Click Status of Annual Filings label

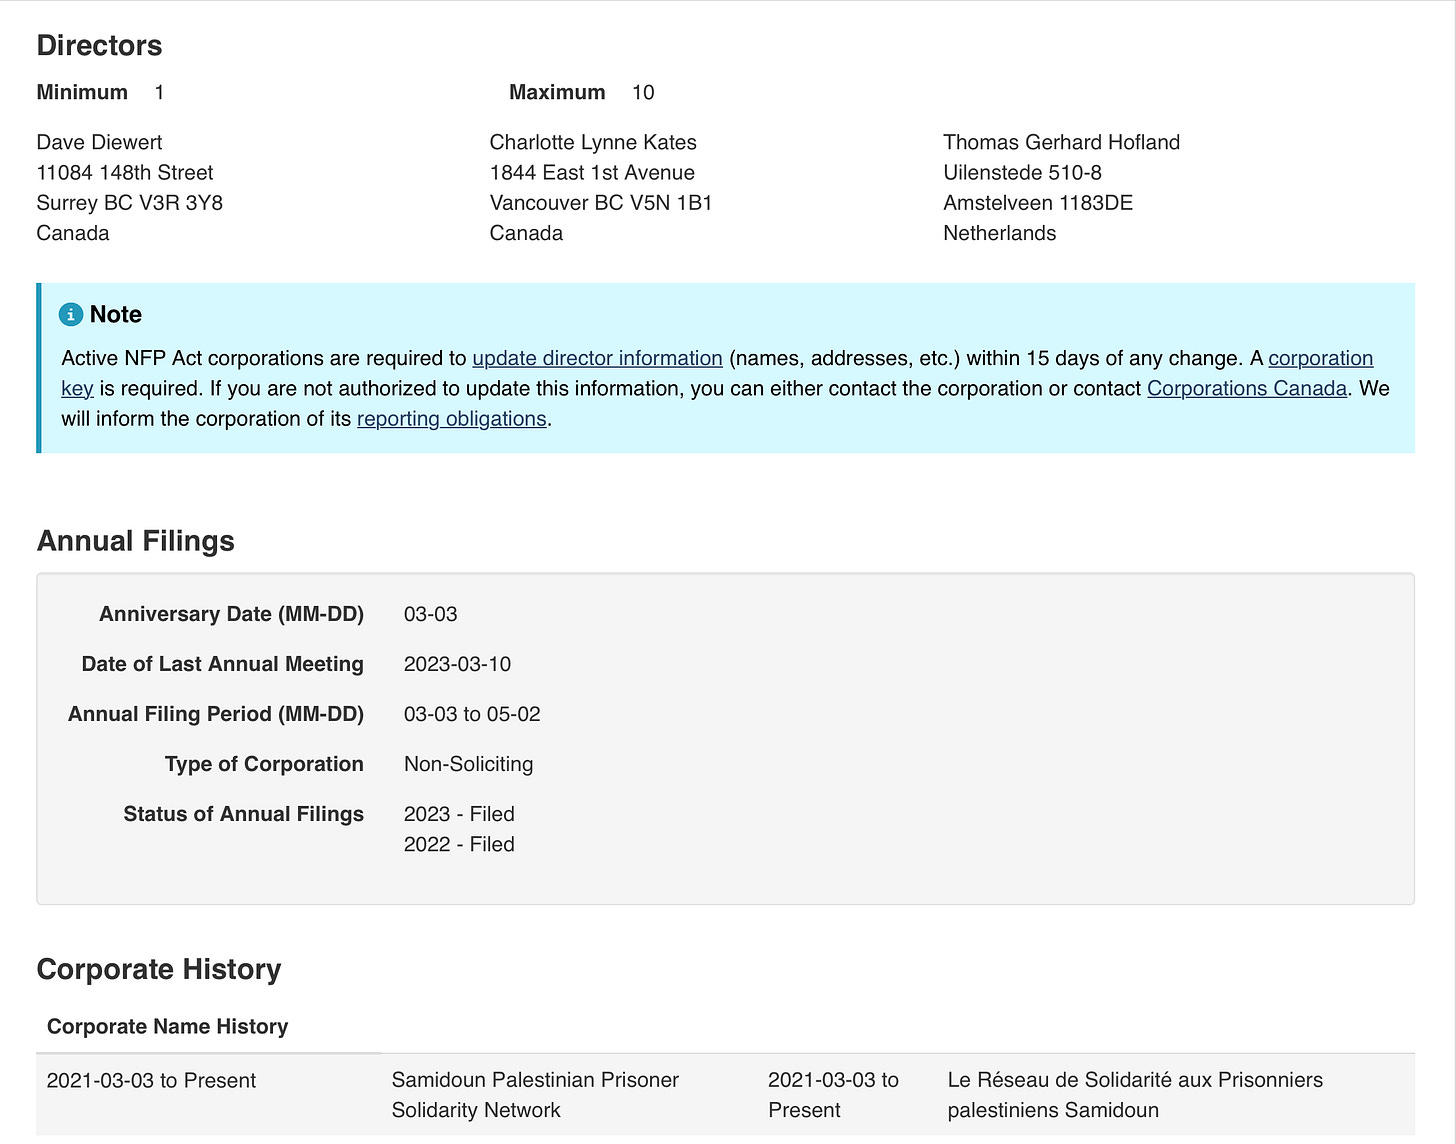pos(243,814)
